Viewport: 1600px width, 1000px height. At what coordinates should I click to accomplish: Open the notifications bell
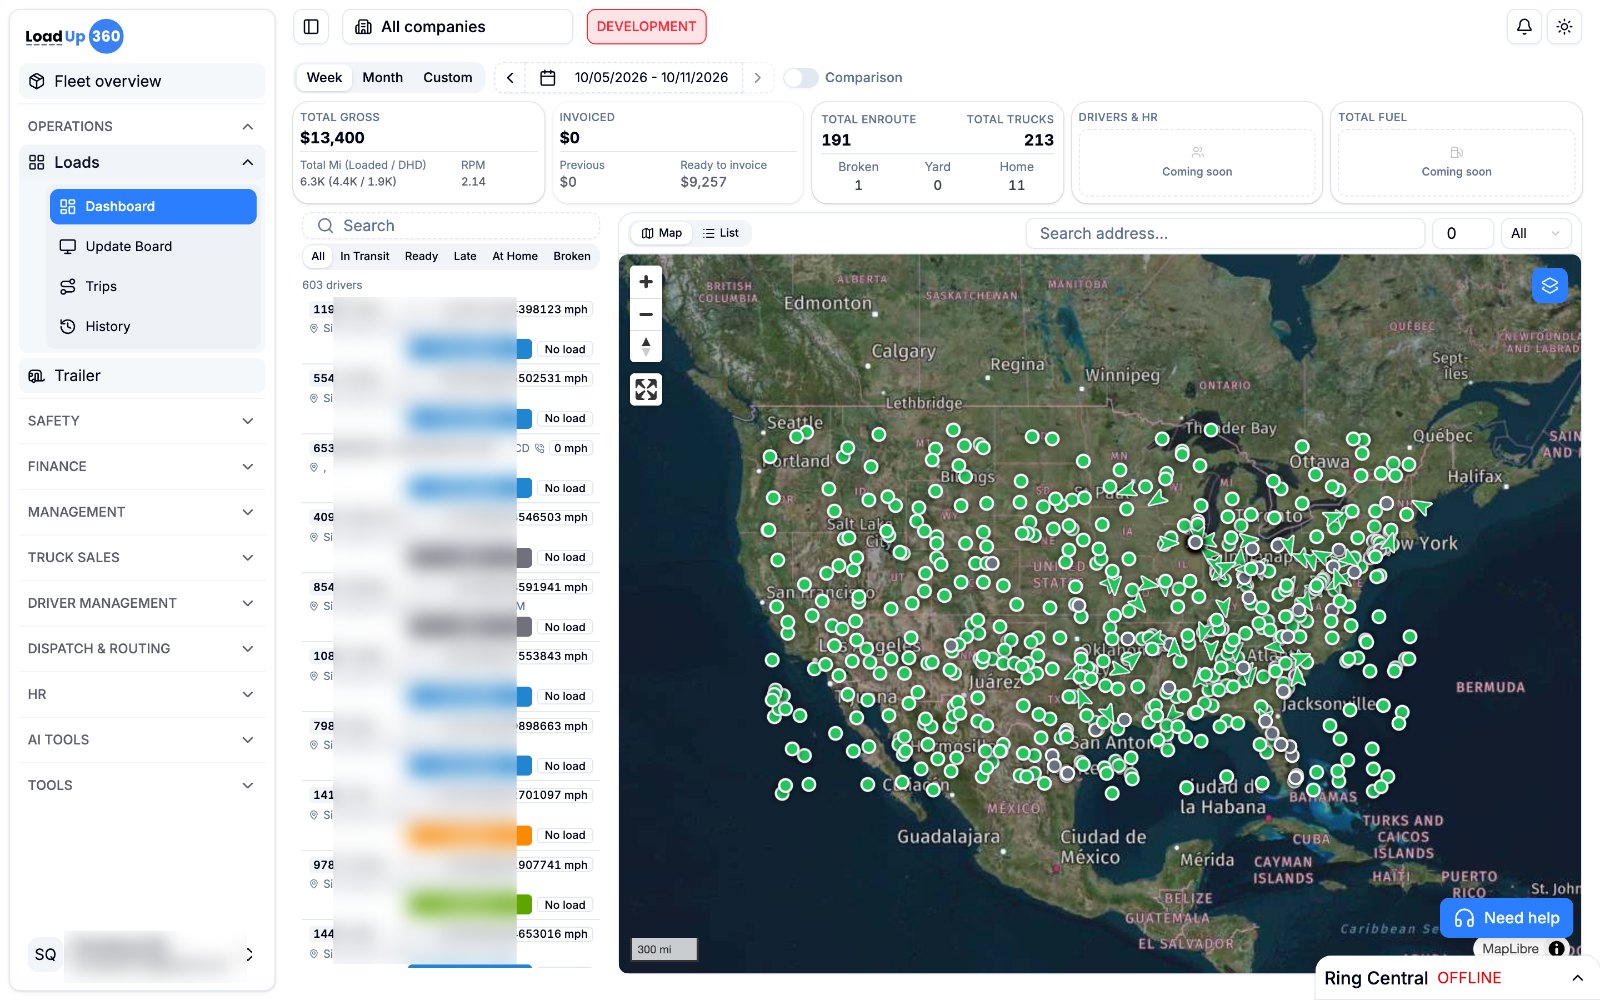1524,27
